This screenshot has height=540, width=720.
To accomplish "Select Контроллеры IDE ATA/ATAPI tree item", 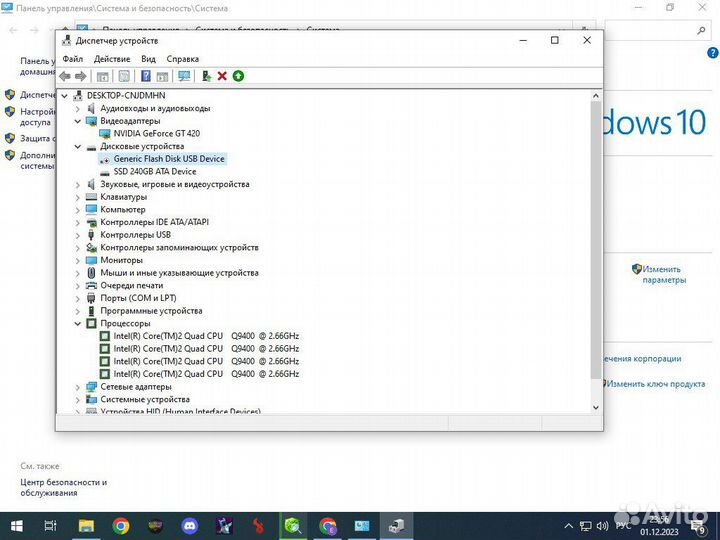I will [x=154, y=222].
